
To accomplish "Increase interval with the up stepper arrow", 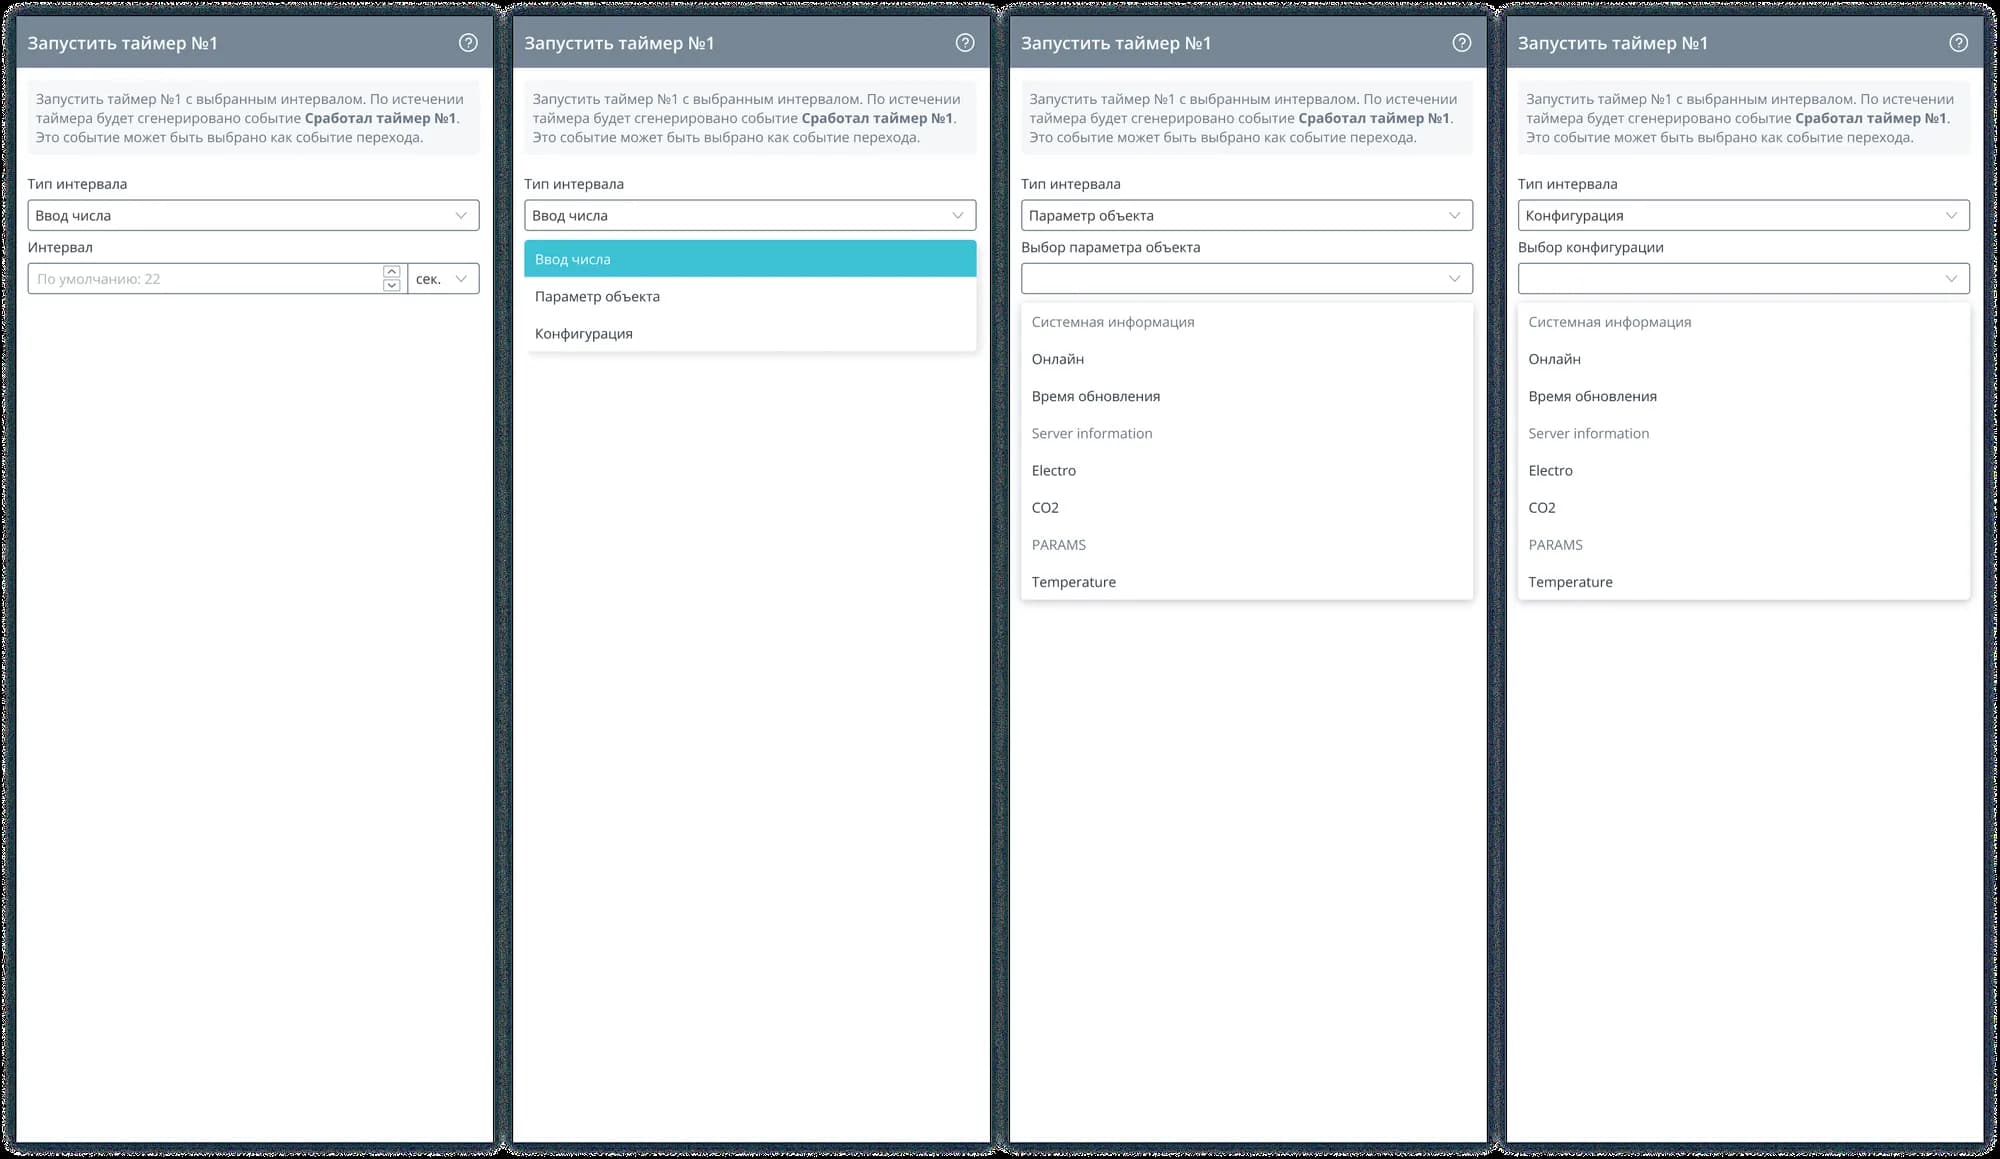I will 392,272.
